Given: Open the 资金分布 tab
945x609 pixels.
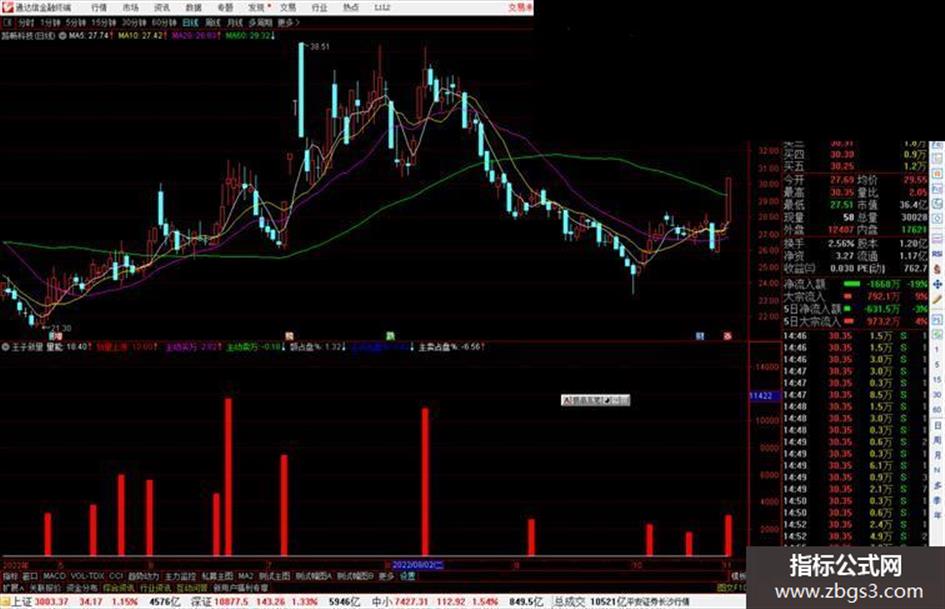Looking at the screenshot, I should (82, 587).
